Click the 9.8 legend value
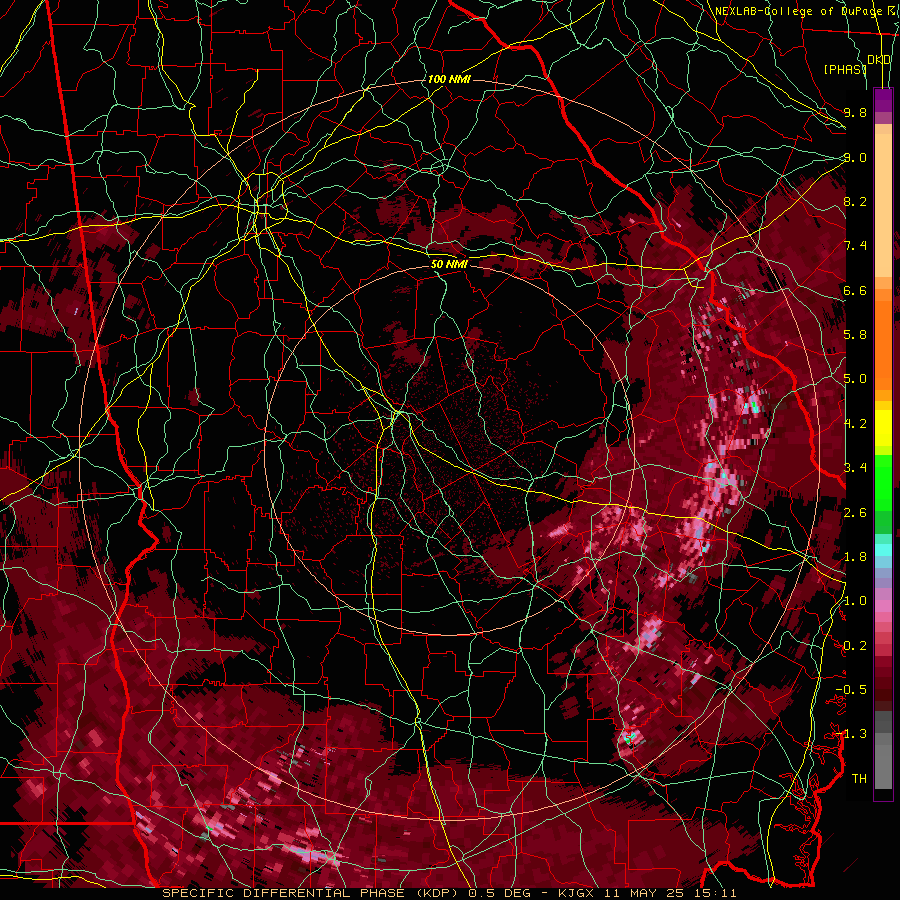This screenshot has width=900, height=900. coord(855,112)
